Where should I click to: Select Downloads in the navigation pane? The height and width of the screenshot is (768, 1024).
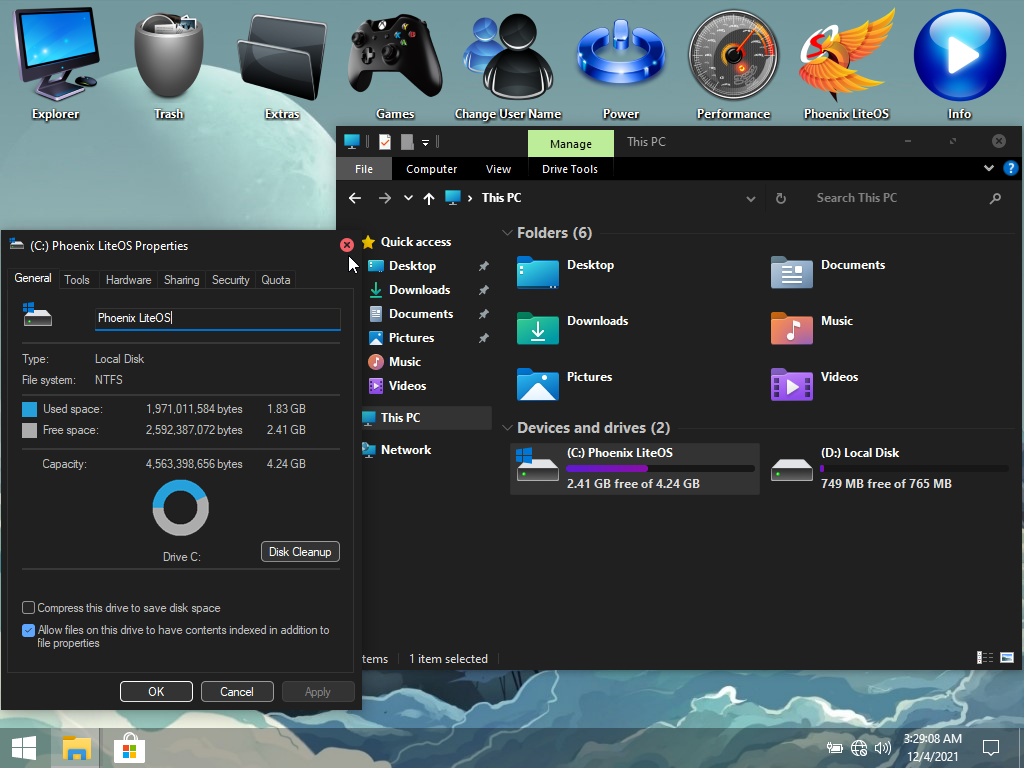419,290
